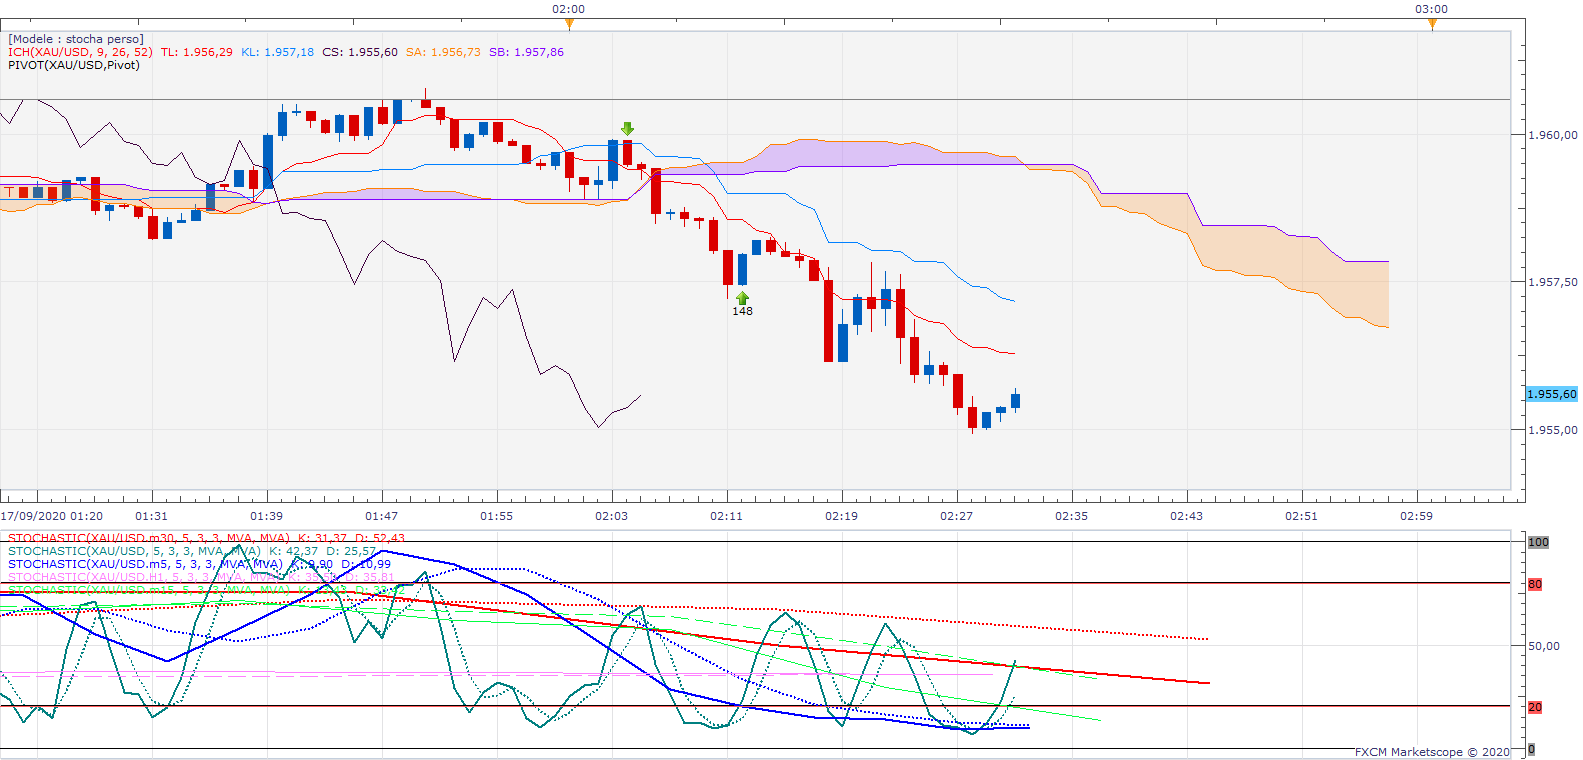The image size is (1583, 760).
Task: Click the SB: 1.957,86 value
Action: pyautogui.click(x=526, y=52)
